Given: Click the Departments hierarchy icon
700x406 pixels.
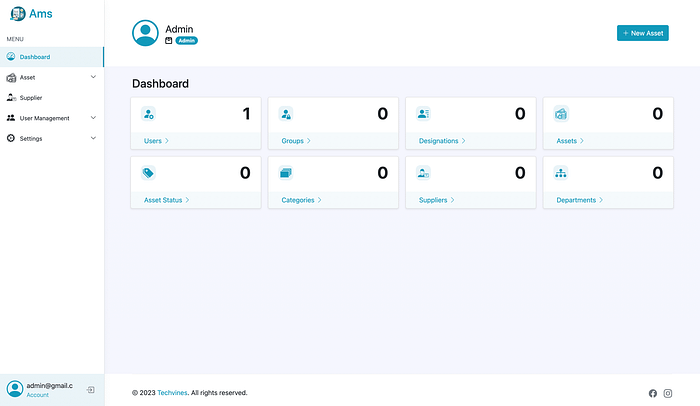Looking at the screenshot, I should click(x=561, y=173).
